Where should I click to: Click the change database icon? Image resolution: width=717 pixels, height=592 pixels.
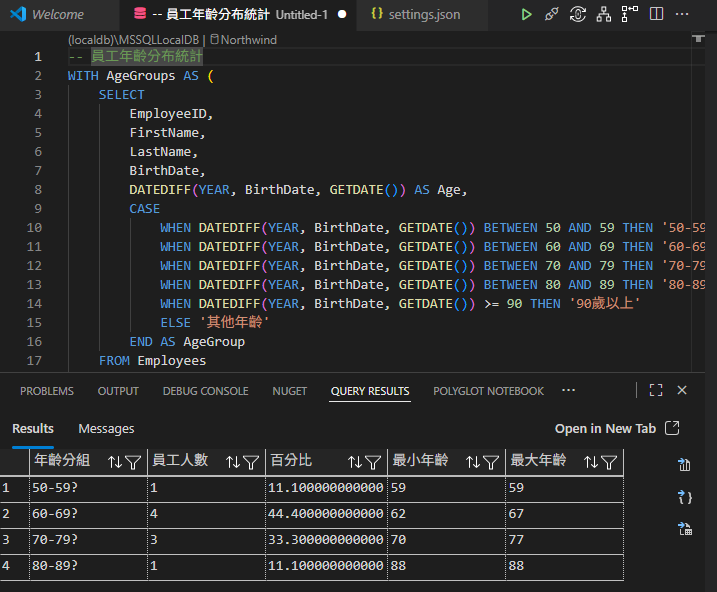coord(578,15)
